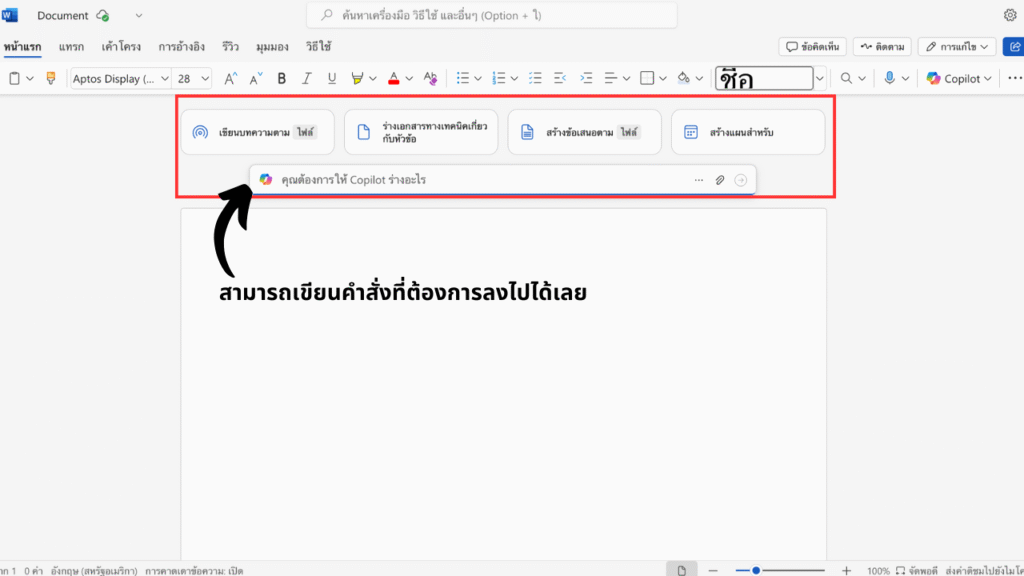Click the Underline icon

click(332, 78)
